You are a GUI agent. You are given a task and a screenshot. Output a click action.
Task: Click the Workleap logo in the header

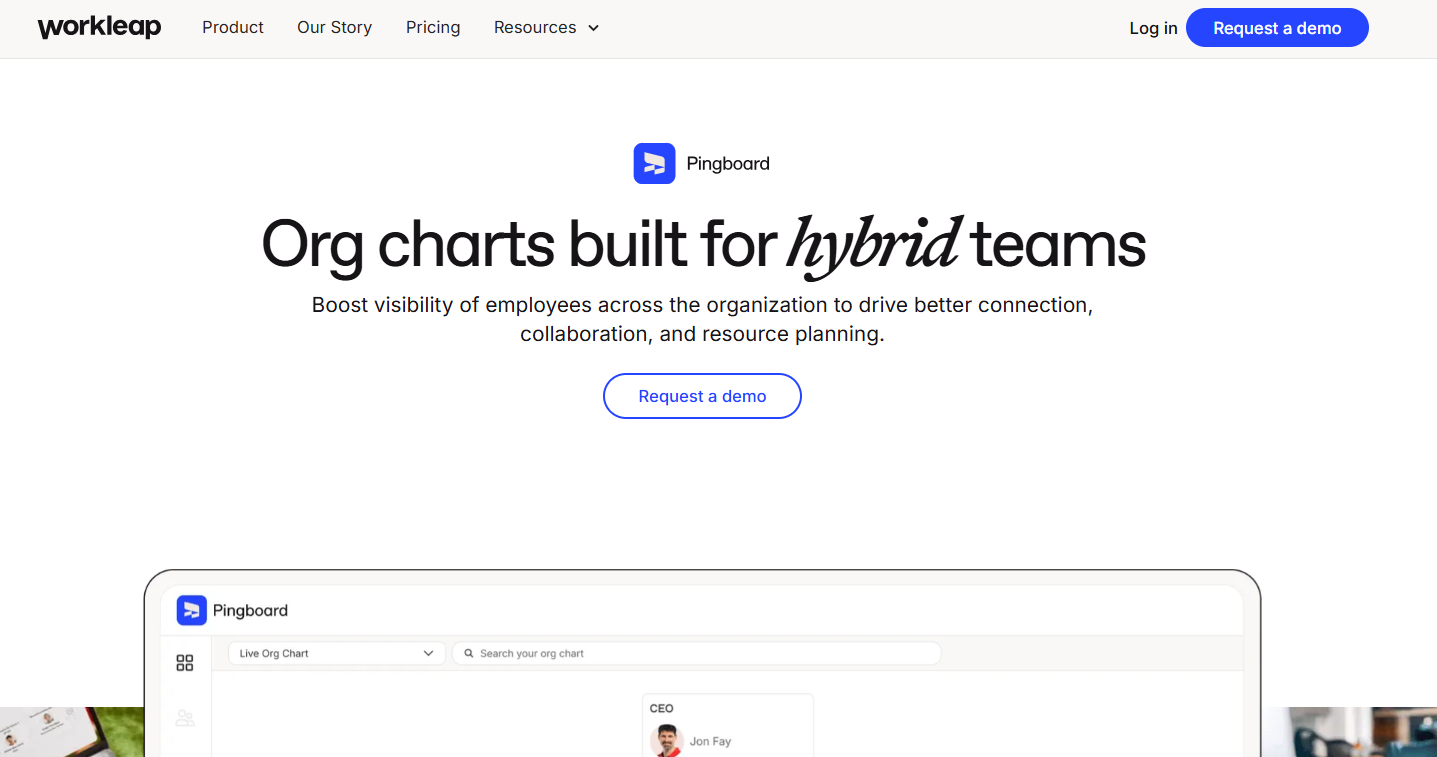coord(99,28)
